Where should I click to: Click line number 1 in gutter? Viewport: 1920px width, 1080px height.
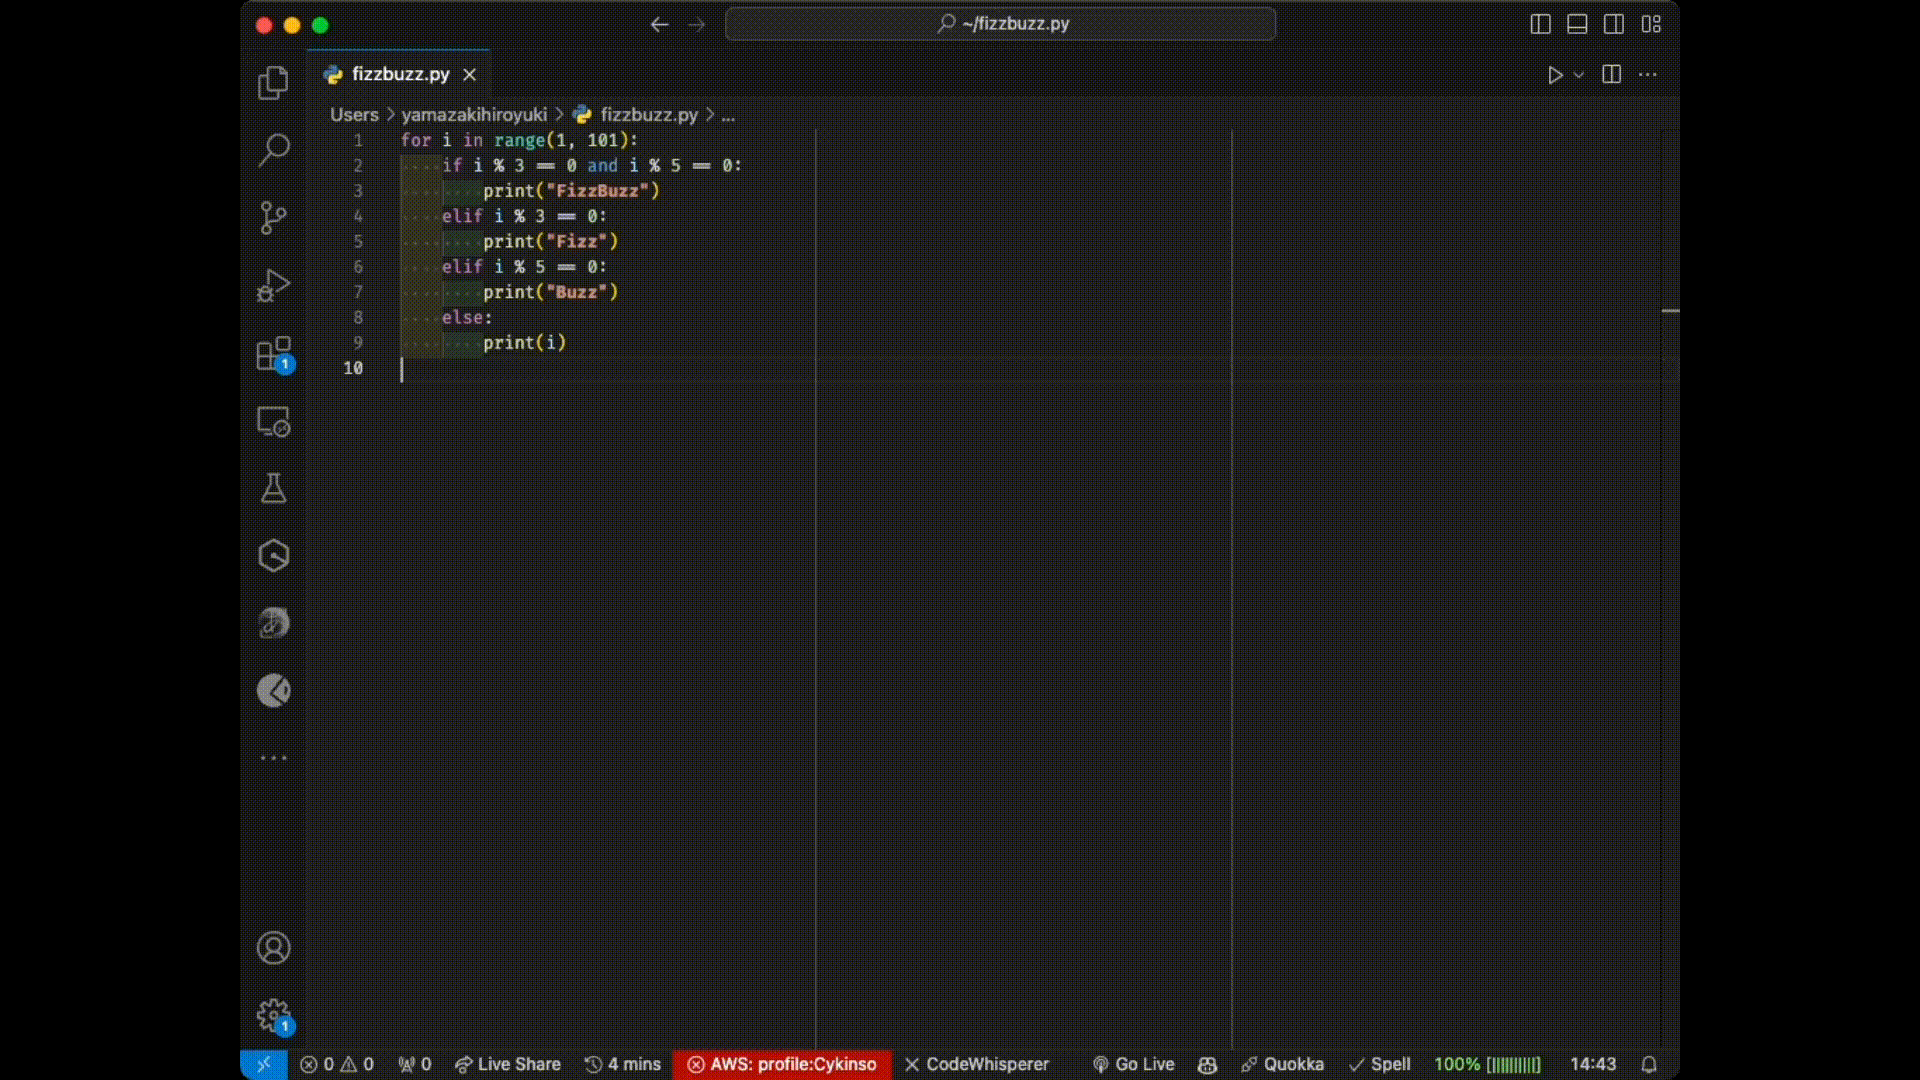coord(357,140)
